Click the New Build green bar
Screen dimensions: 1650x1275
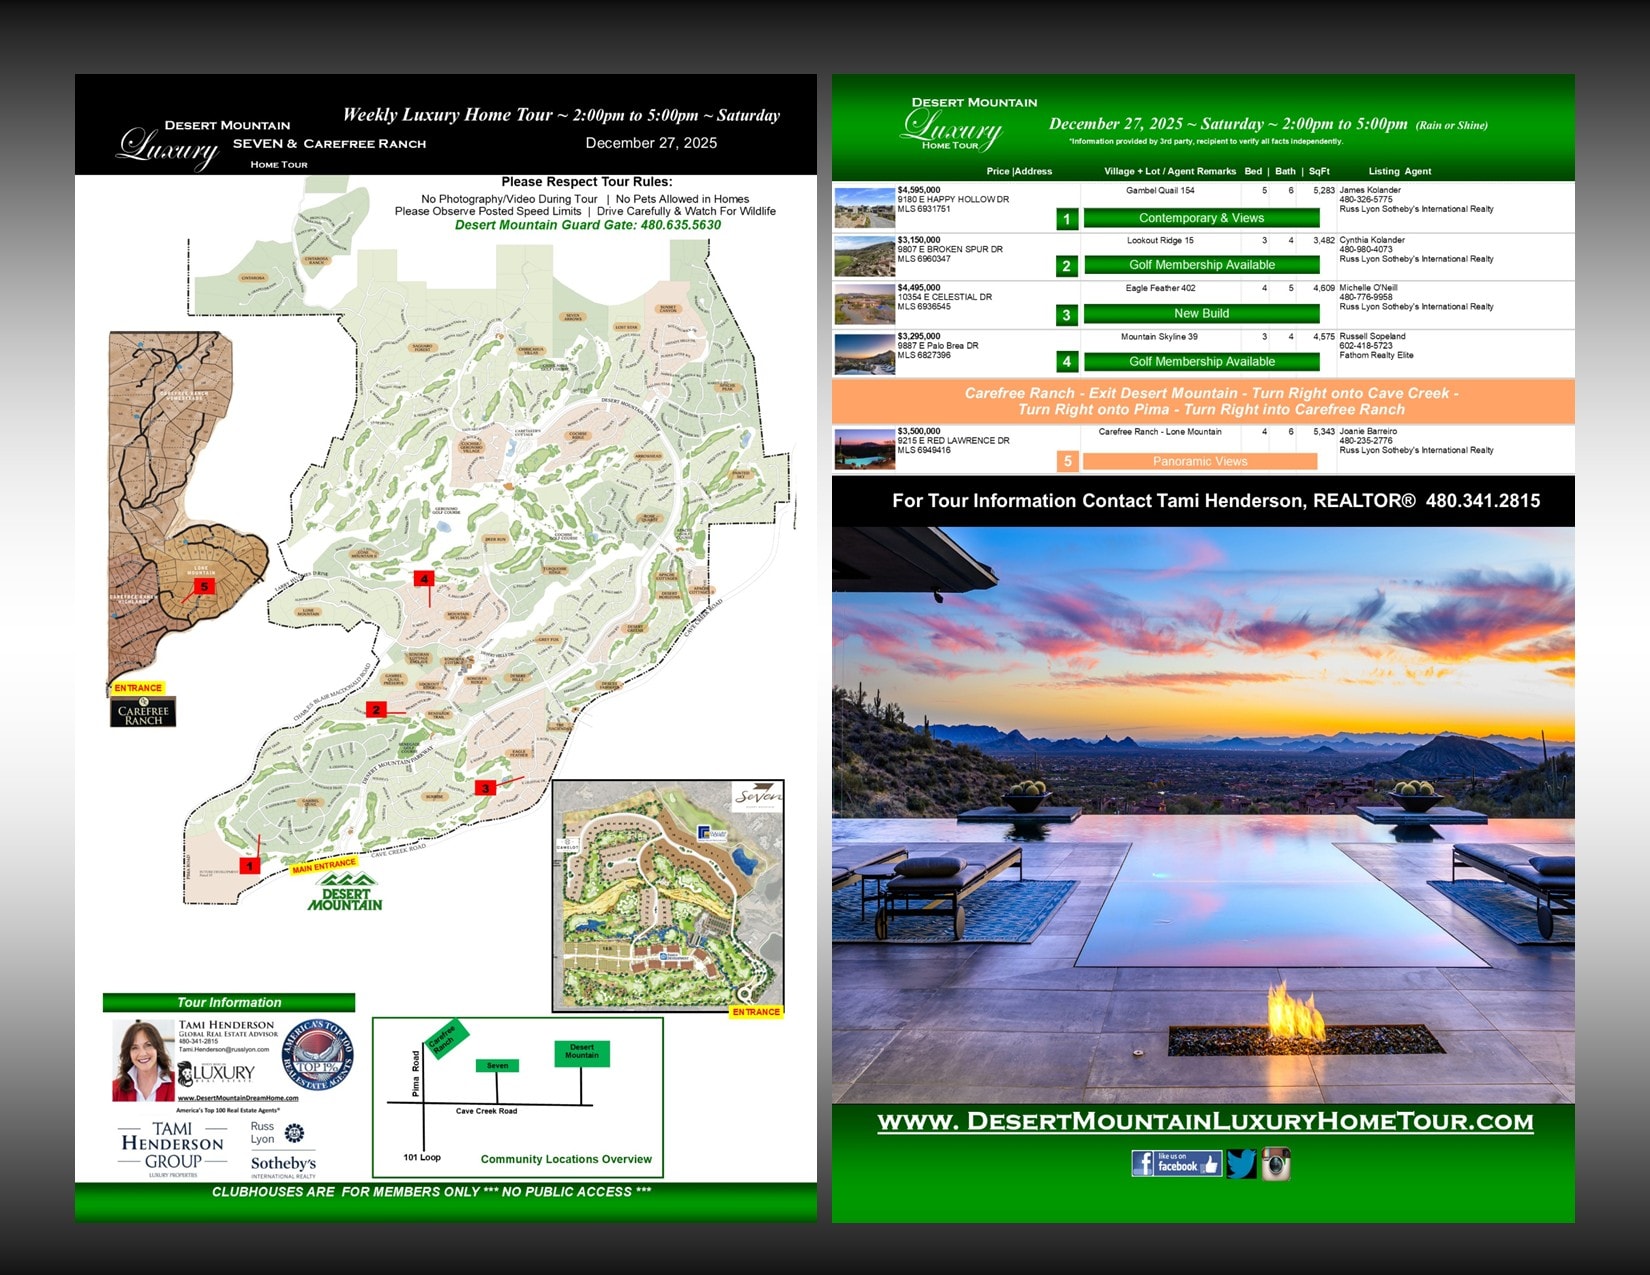(1201, 314)
